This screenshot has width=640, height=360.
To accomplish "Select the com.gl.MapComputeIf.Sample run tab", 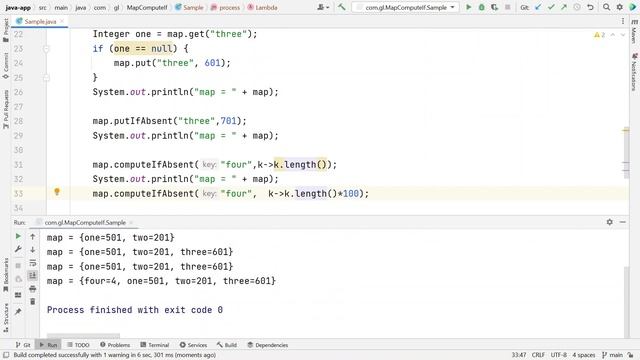I will point(85,222).
